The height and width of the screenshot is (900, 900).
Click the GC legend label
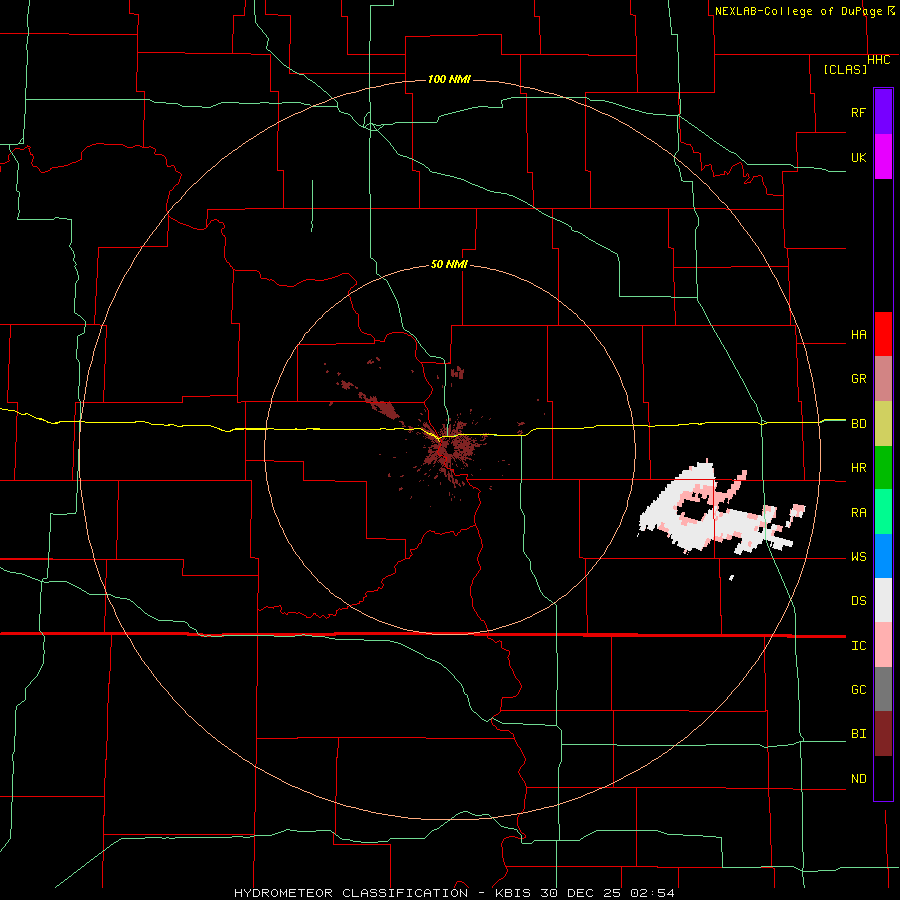[858, 690]
